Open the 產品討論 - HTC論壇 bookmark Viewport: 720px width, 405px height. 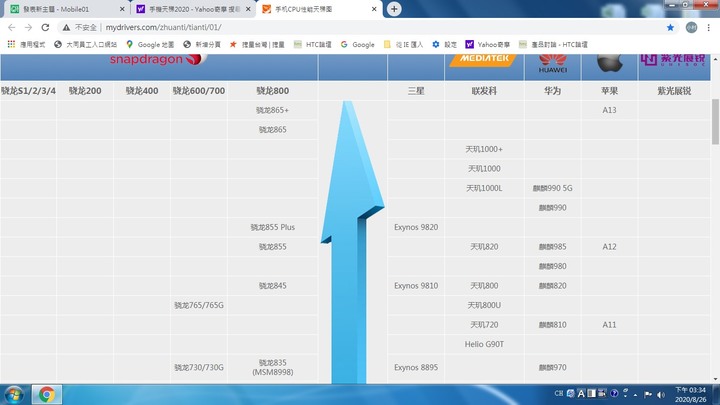click(x=553, y=45)
